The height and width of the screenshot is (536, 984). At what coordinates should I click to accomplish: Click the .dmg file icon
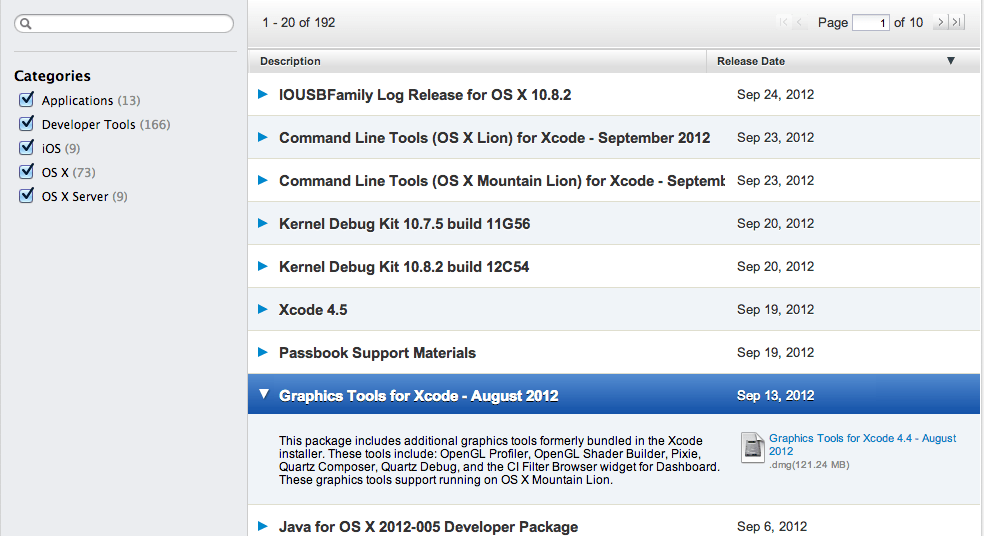point(753,447)
